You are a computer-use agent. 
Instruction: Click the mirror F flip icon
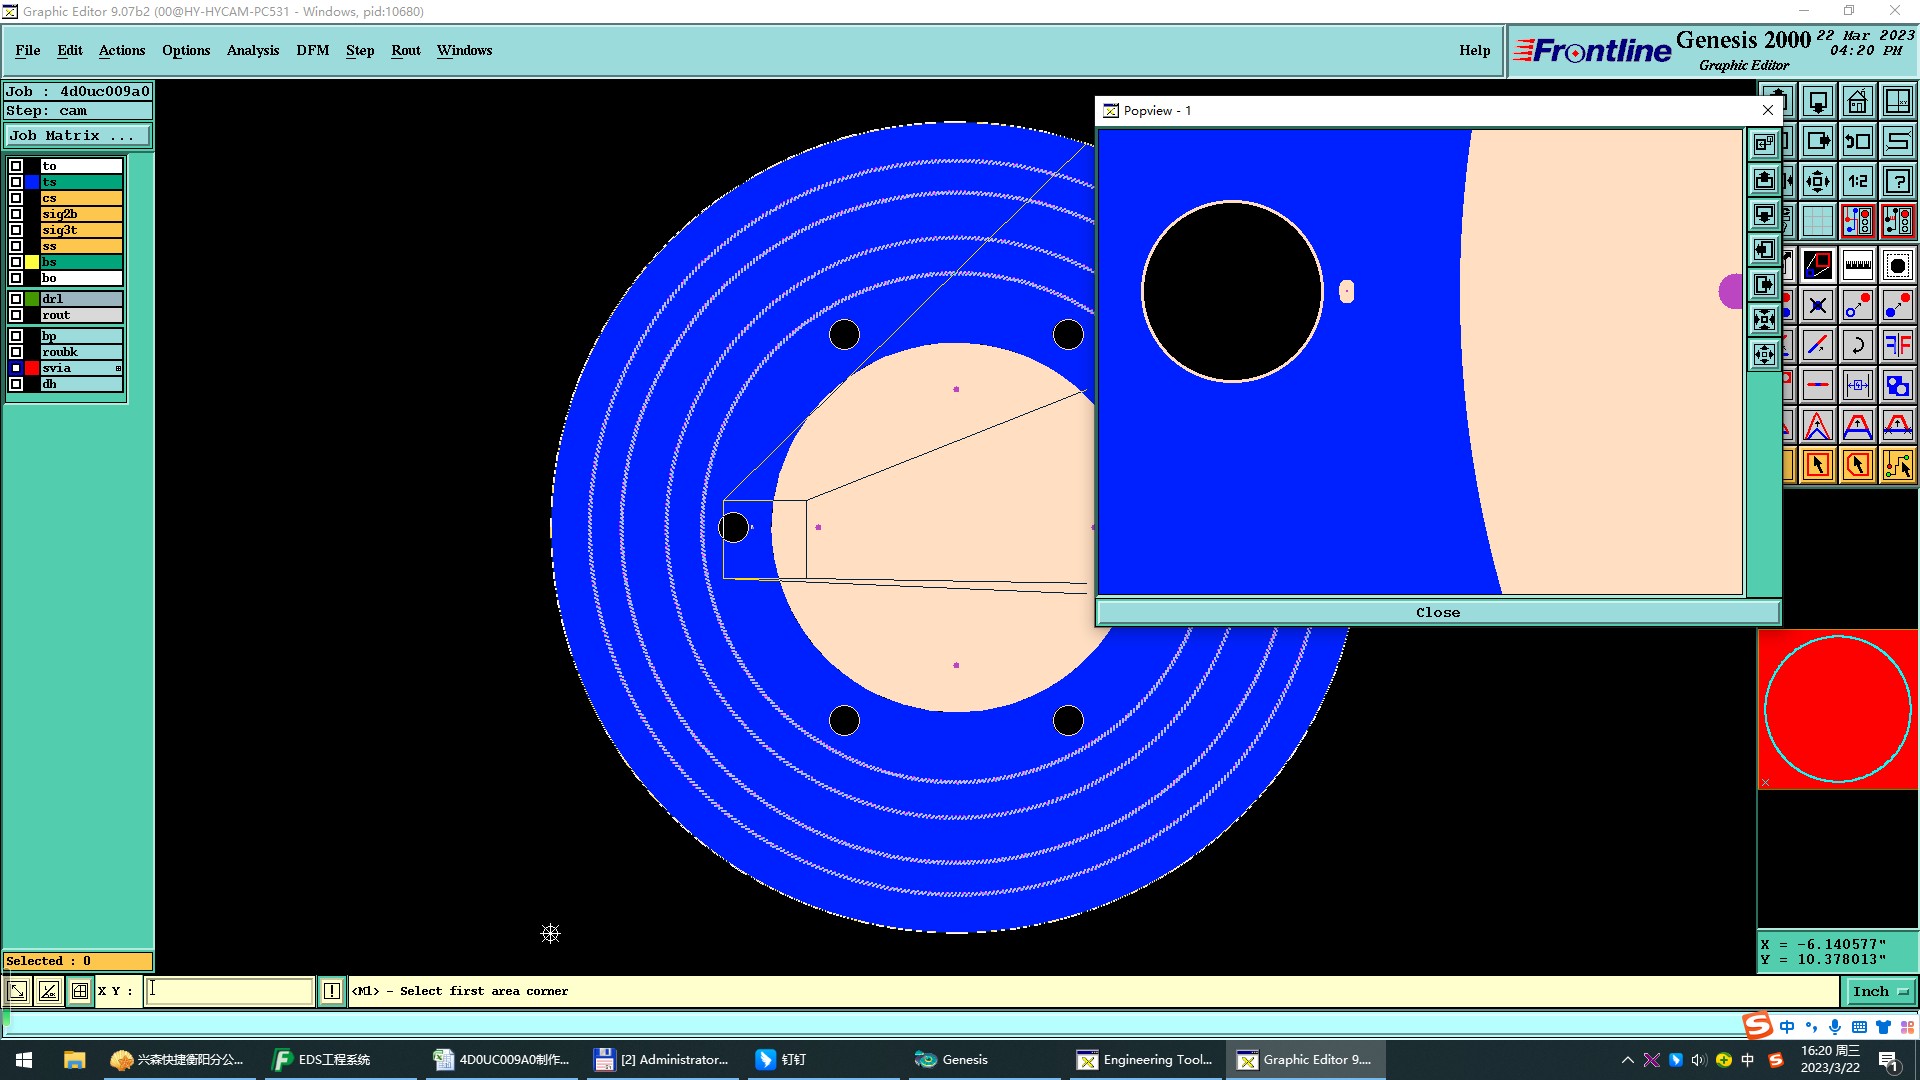[1897, 345]
